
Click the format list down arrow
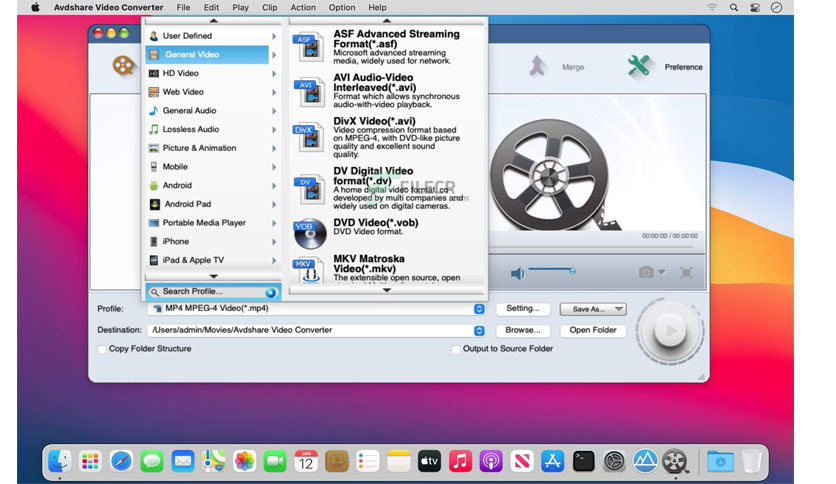click(387, 291)
